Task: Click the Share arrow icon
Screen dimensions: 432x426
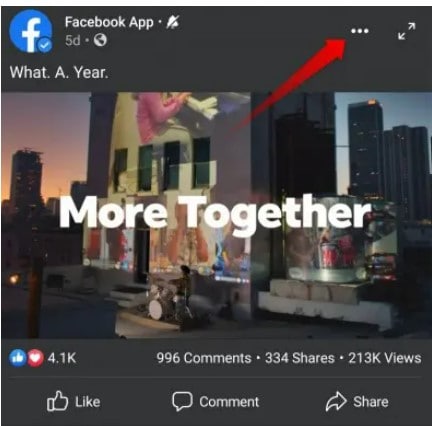Action: point(336,401)
